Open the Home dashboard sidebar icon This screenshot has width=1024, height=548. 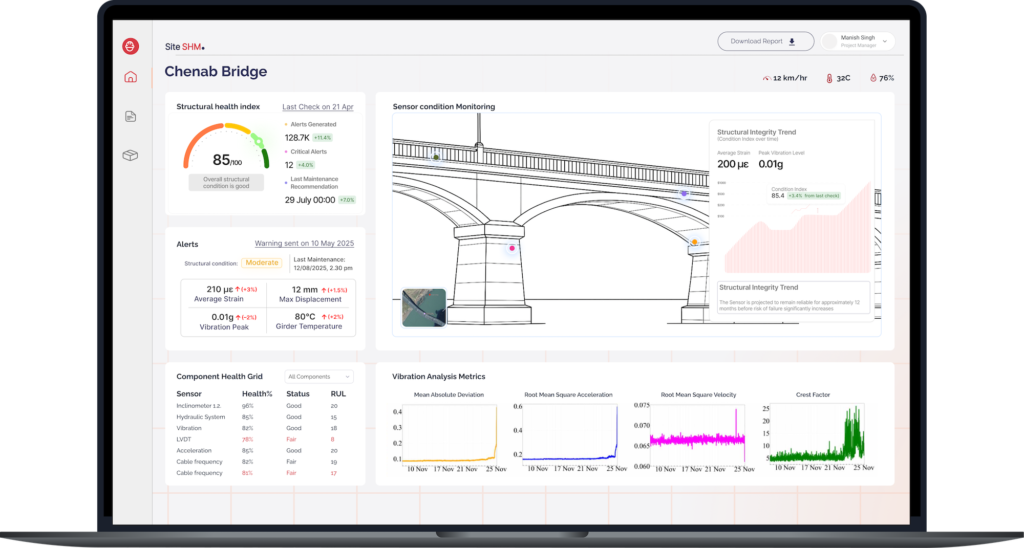[130, 77]
